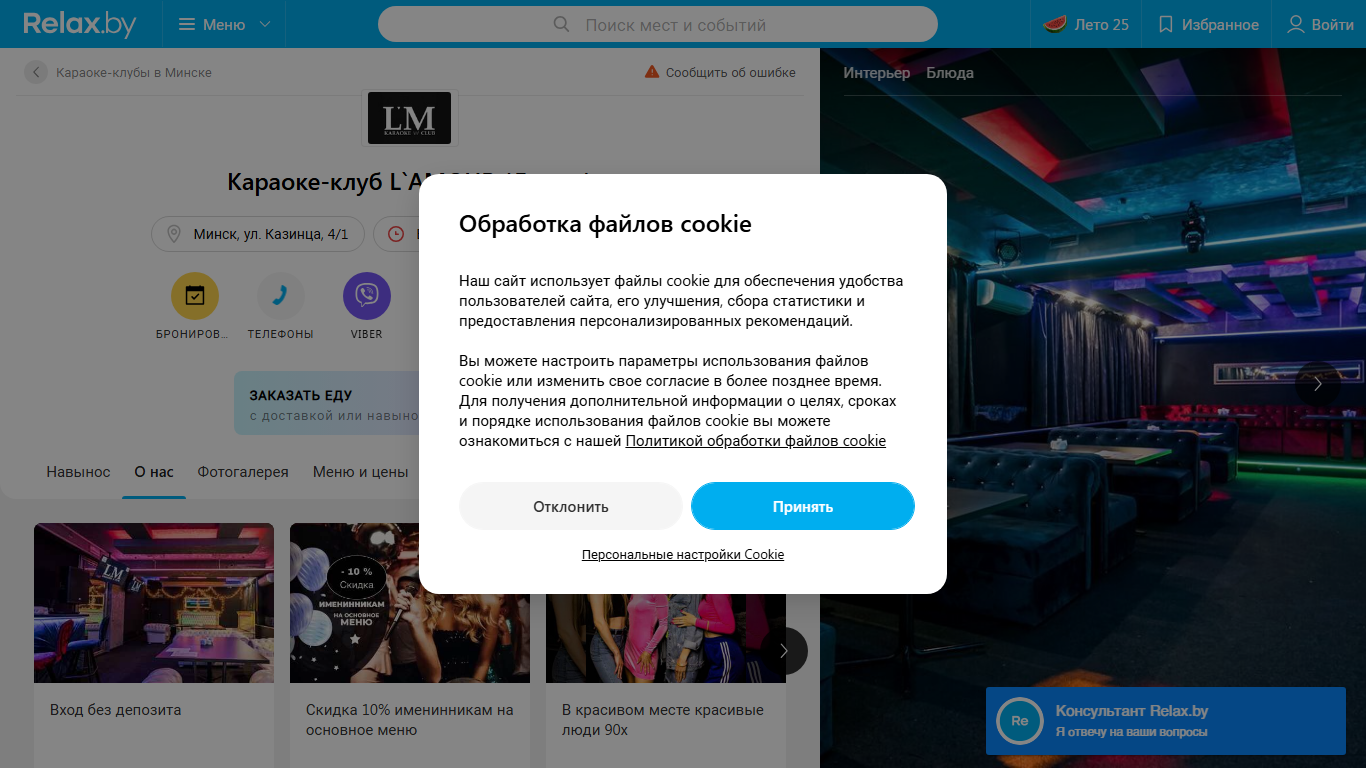This screenshot has width=1366, height=768.
Task: Click Вход без депозита caption text
Action: click(x=116, y=710)
